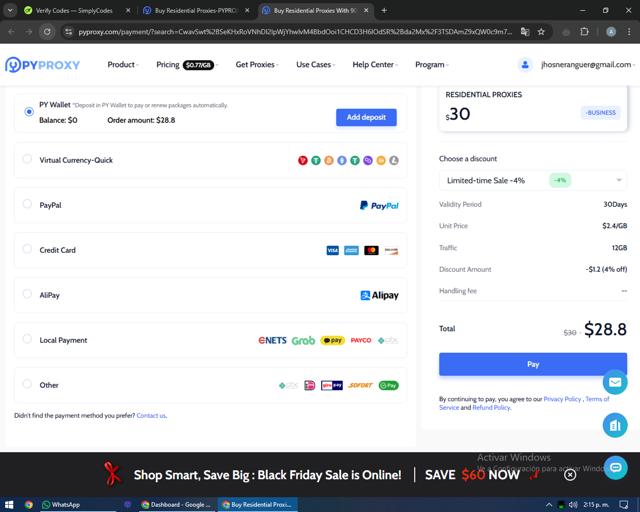Click the taskbar volume speaker icon

[x=573, y=505]
